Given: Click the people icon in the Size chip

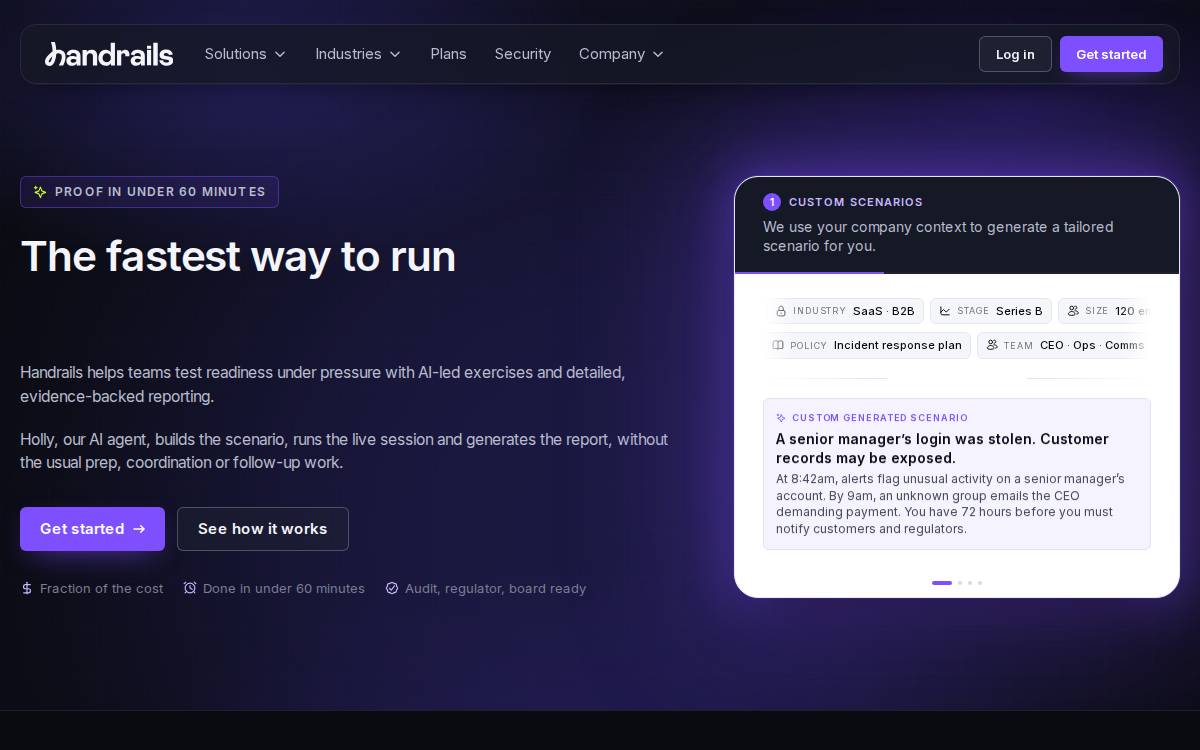Looking at the screenshot, I should pyautogui.click(x=1073, y=311).
